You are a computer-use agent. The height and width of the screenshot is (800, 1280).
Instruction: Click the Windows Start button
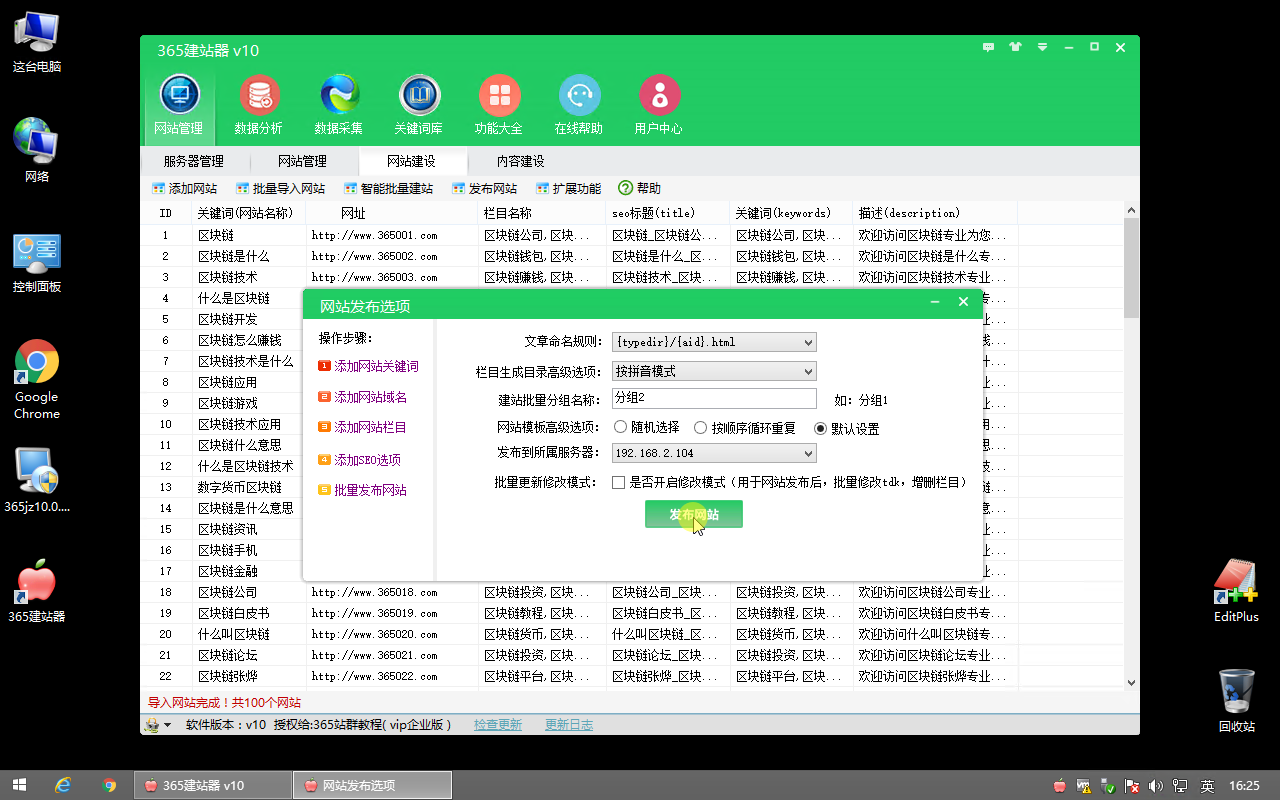coord(18,785)
